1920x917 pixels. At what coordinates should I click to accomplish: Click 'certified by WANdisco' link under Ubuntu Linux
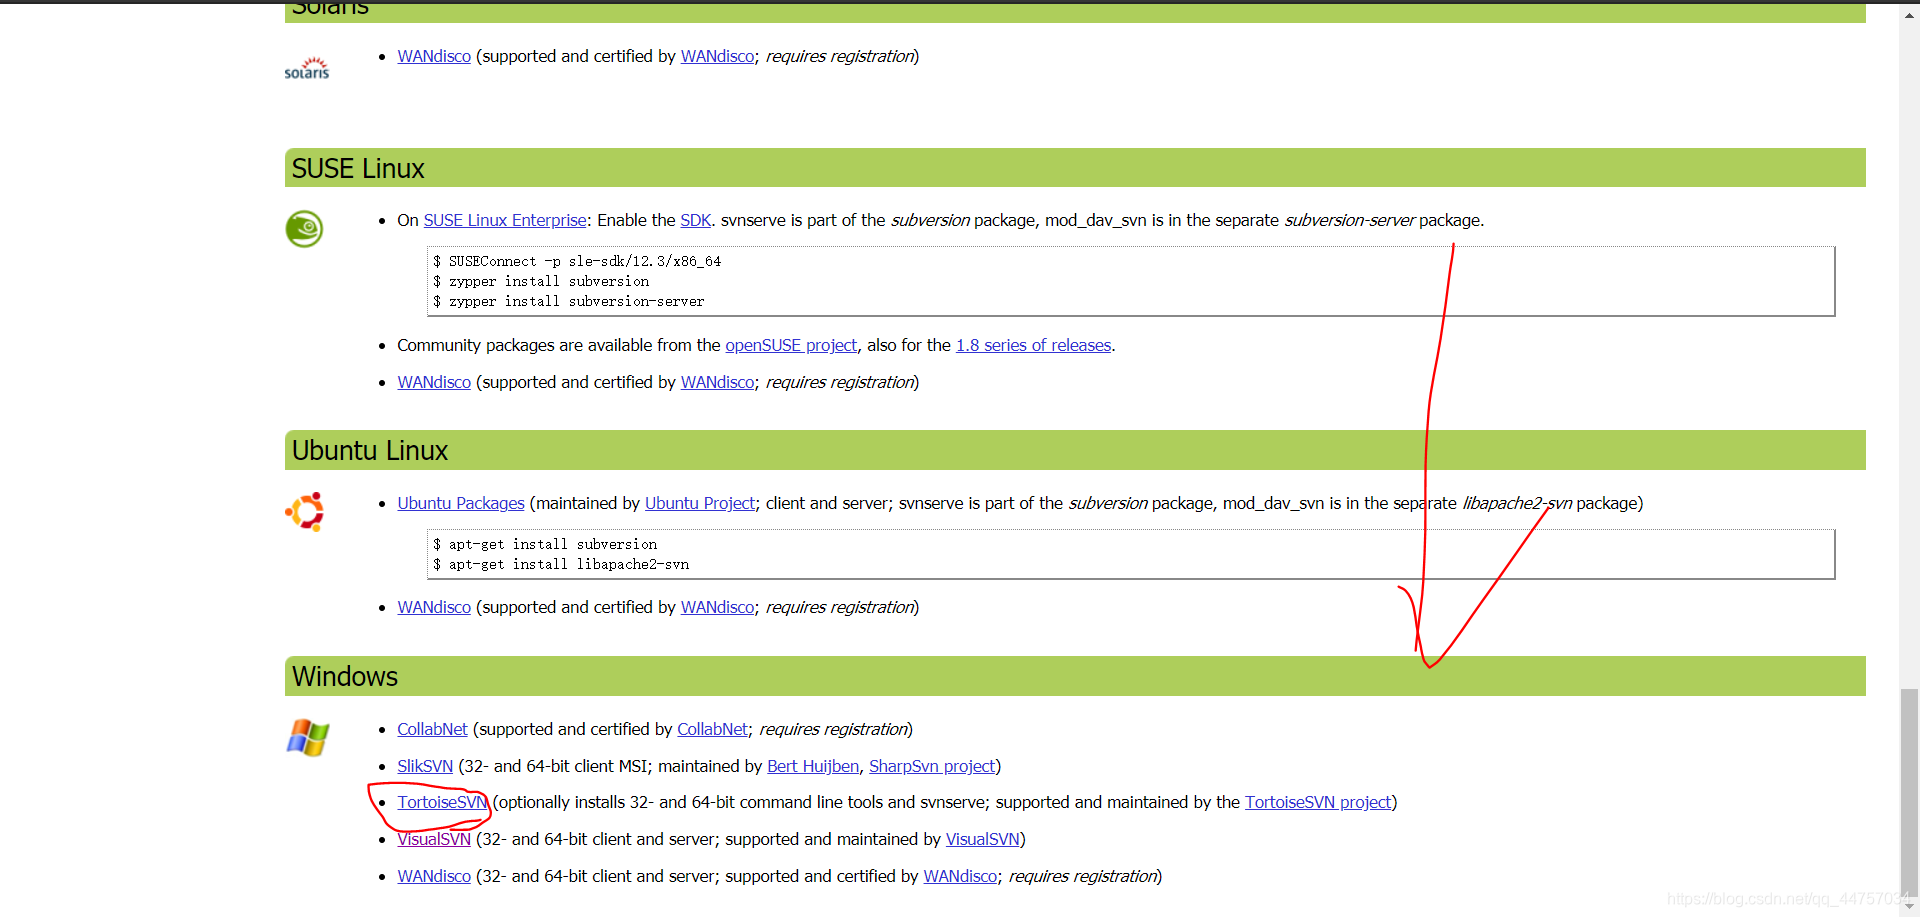tap(718, 607)
